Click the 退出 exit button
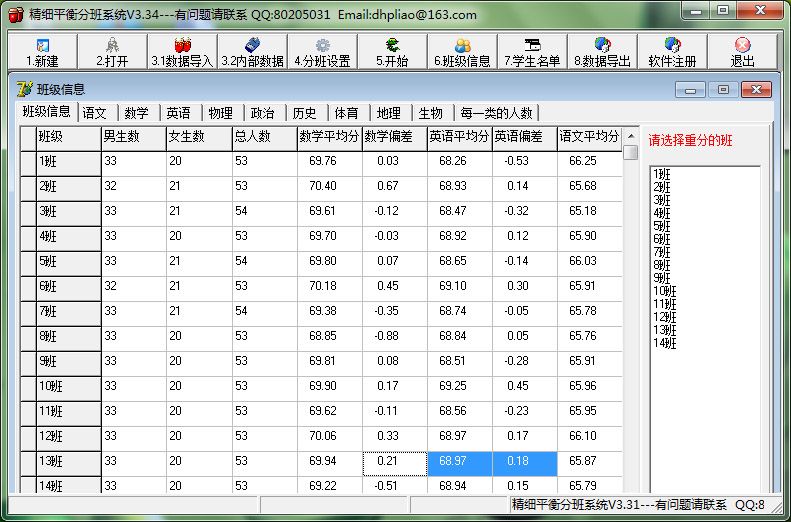The height and width of the screenshot is (522, 791). tap(742, 51)
